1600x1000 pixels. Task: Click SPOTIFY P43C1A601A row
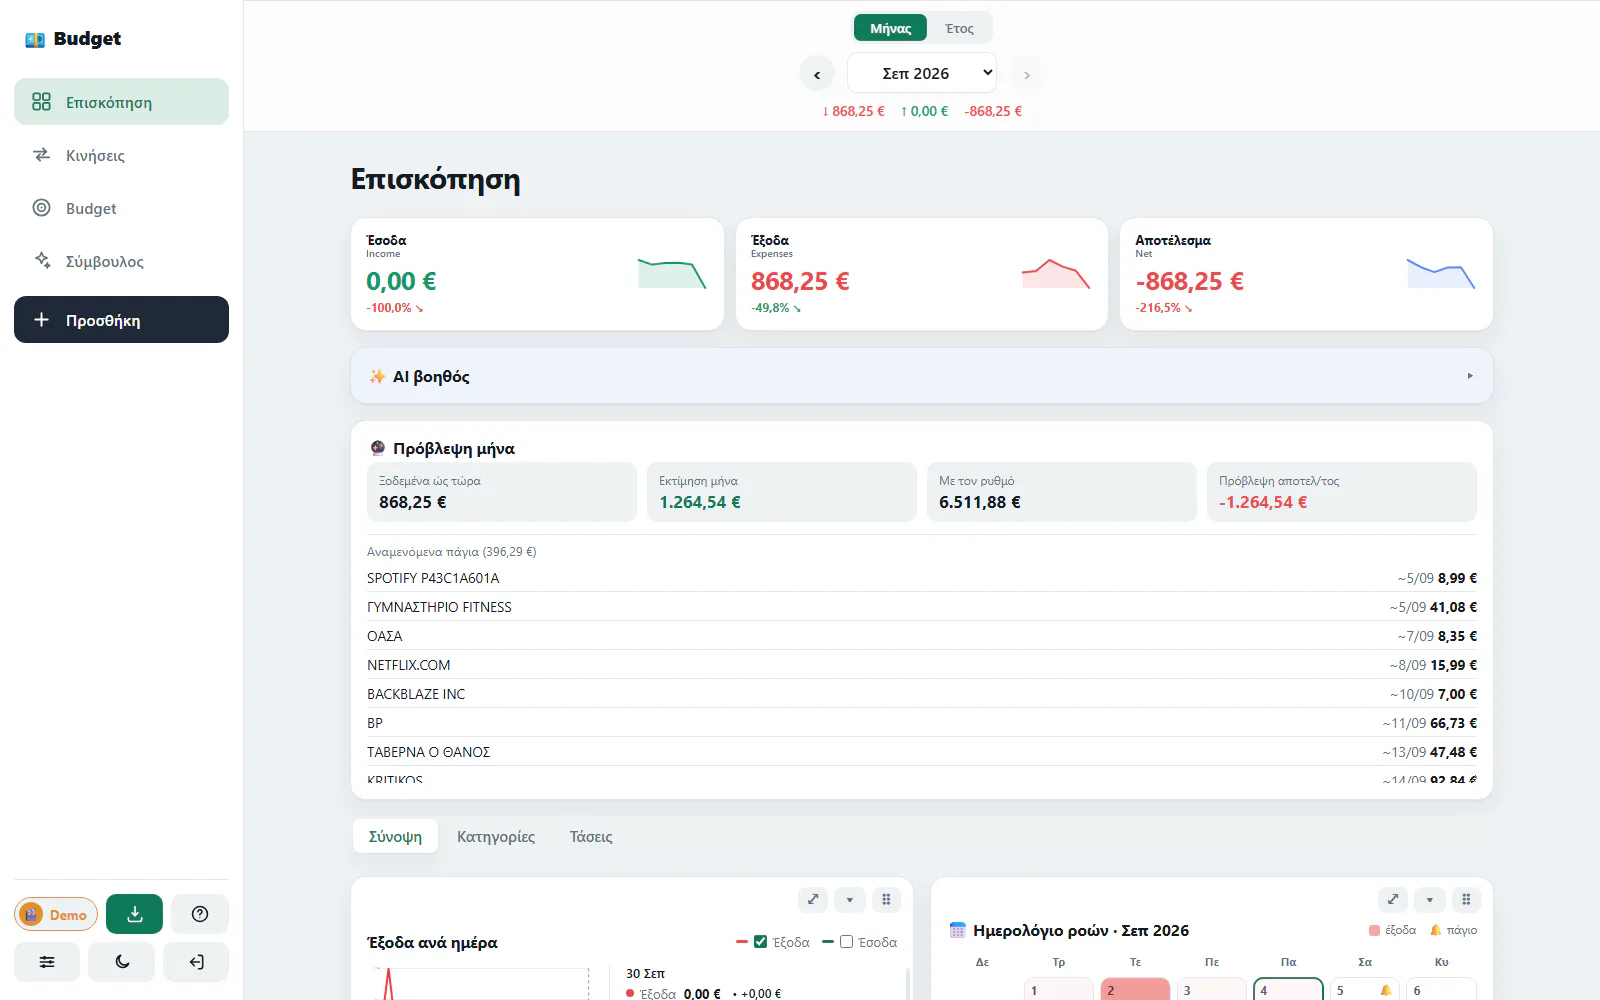(x=922, y=578)
